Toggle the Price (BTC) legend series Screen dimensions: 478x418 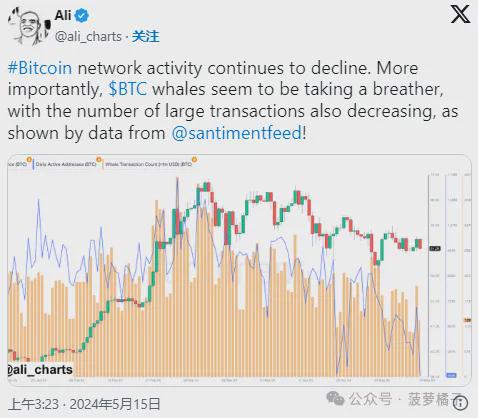[17, 164]
